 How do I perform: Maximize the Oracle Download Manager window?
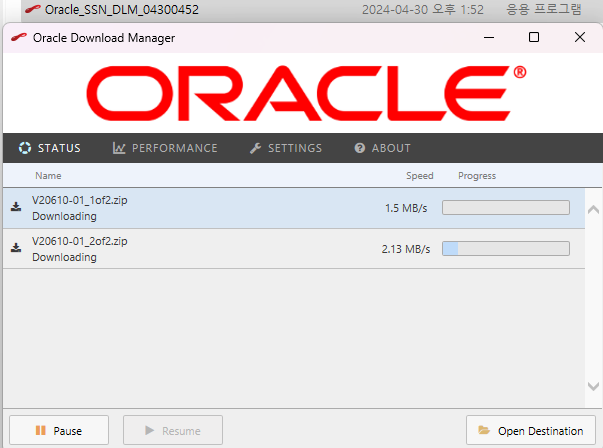click(534, 37)
